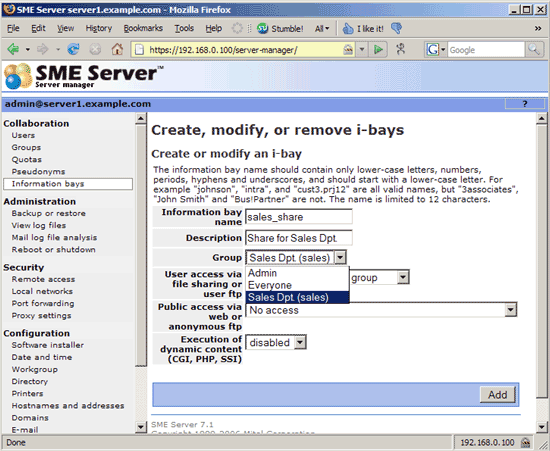Open the Tools menu

(x=184, y=28)
